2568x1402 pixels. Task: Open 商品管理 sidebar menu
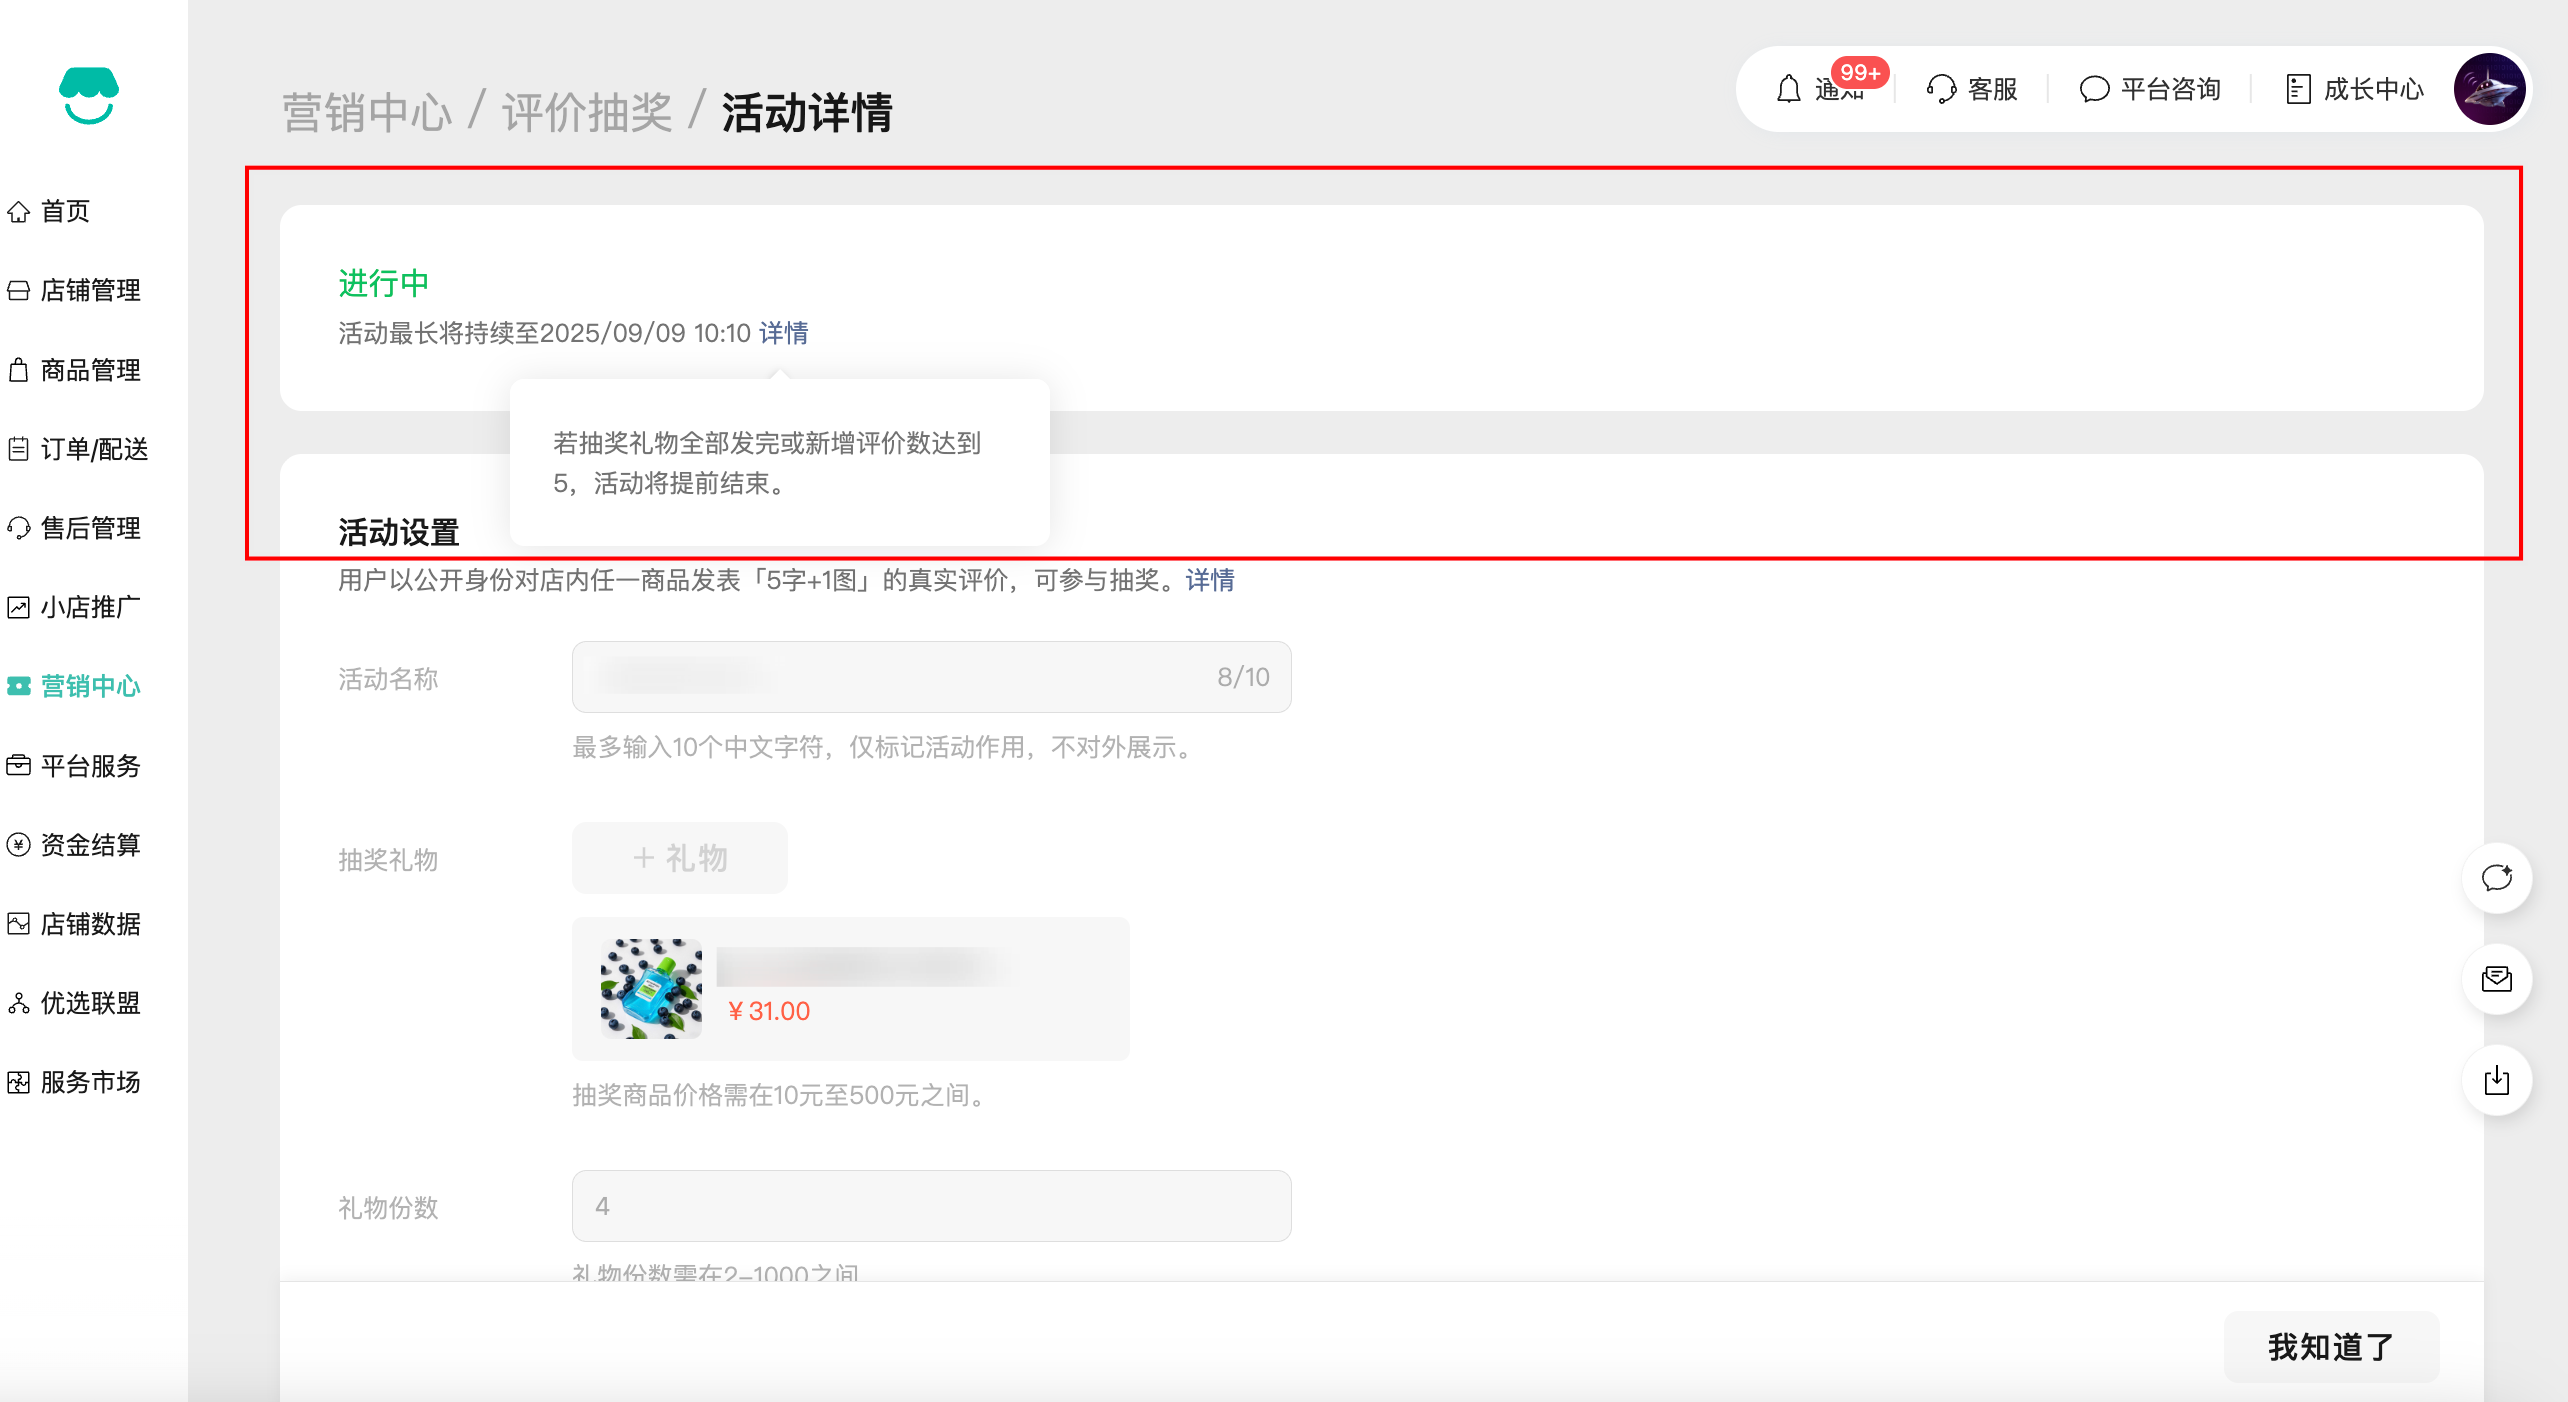point(90,370)
